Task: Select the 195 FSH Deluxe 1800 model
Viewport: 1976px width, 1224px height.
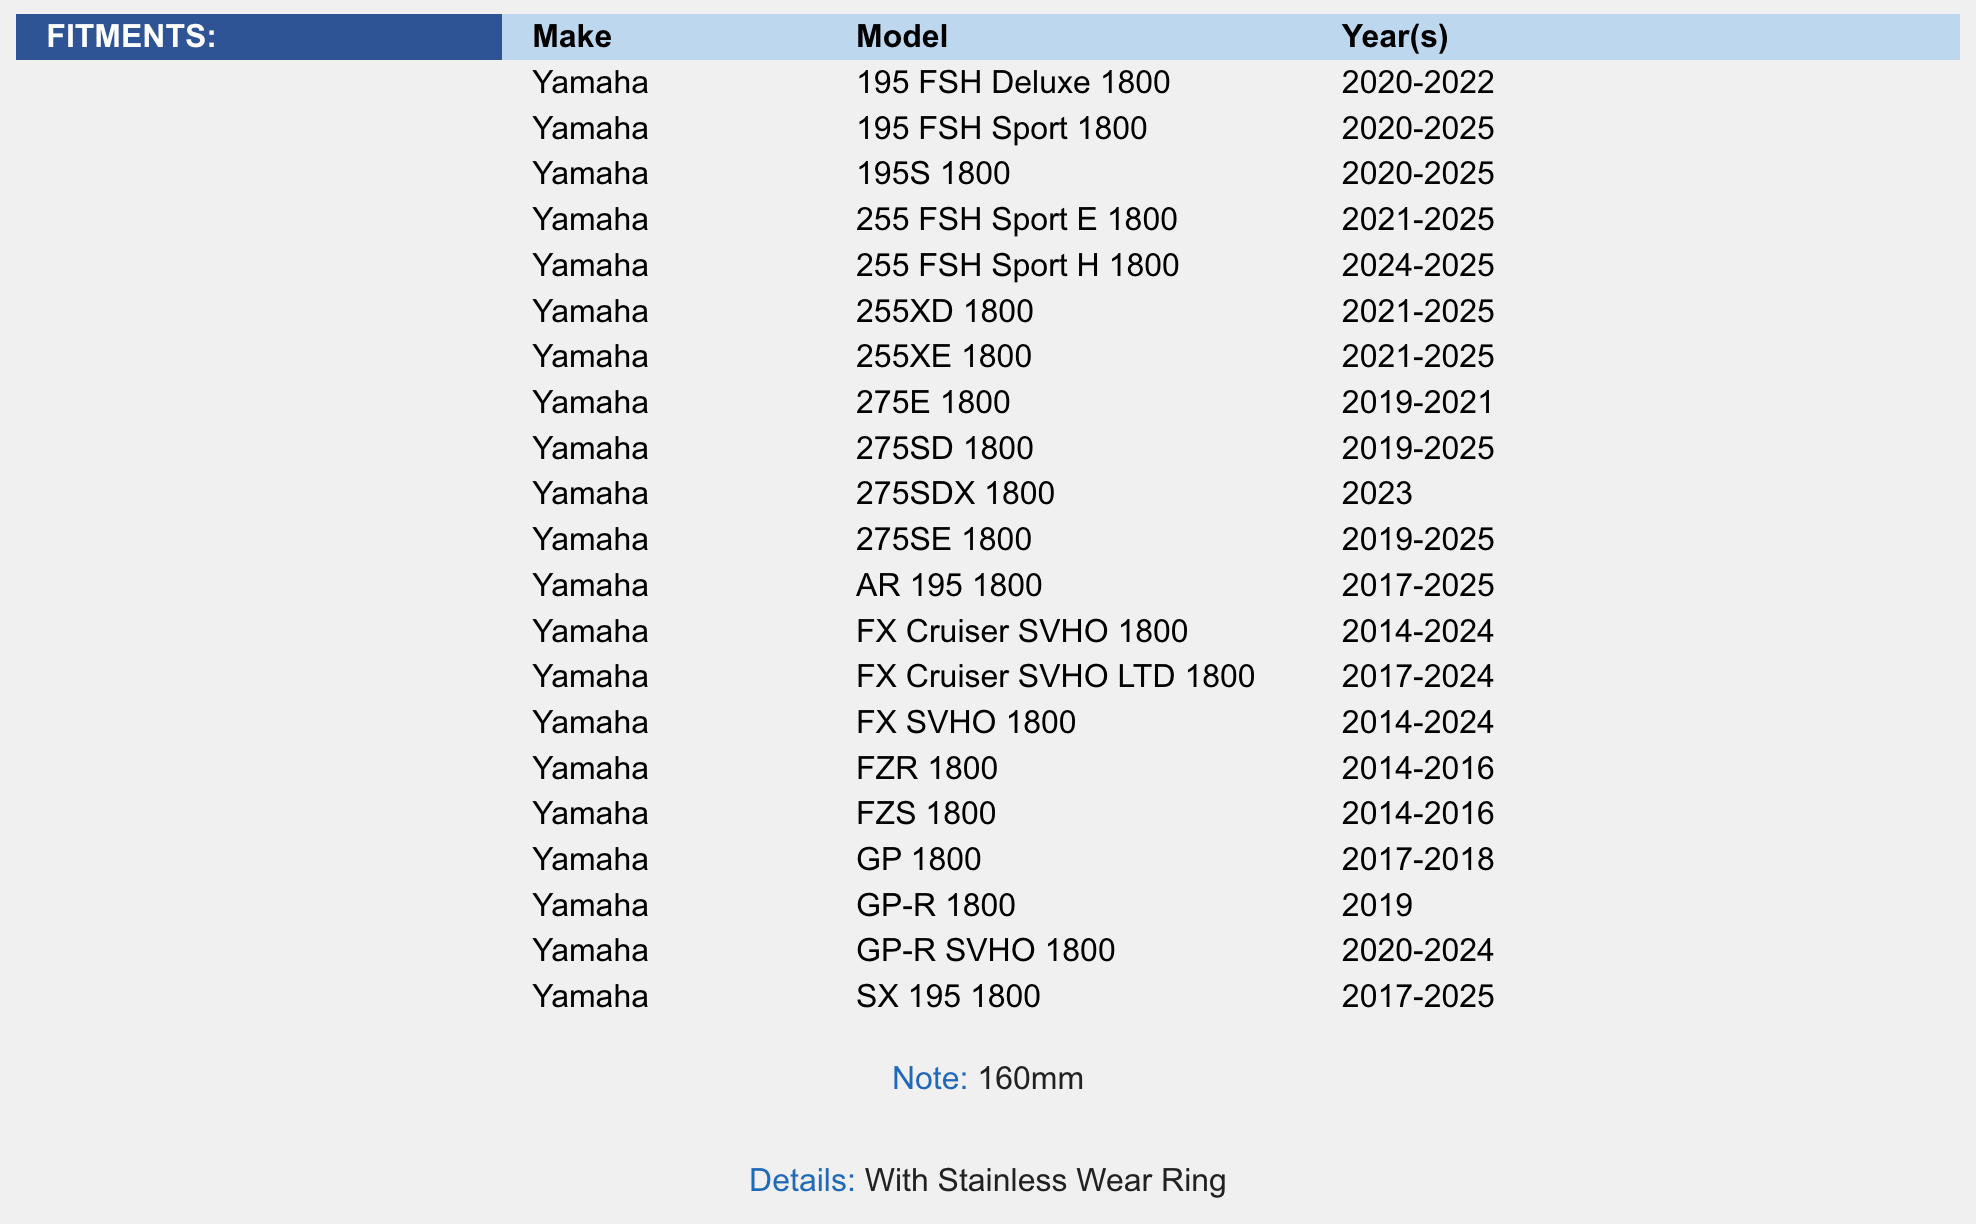Action: [1012, 82]
